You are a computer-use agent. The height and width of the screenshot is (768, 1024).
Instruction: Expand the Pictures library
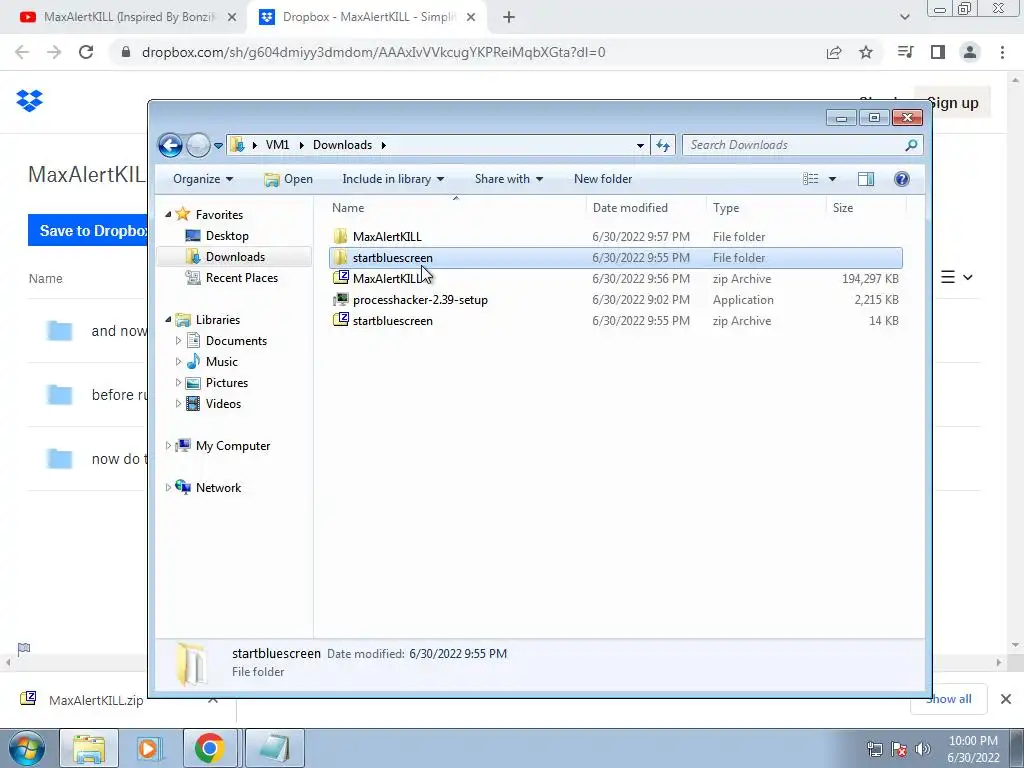point(178,383)
